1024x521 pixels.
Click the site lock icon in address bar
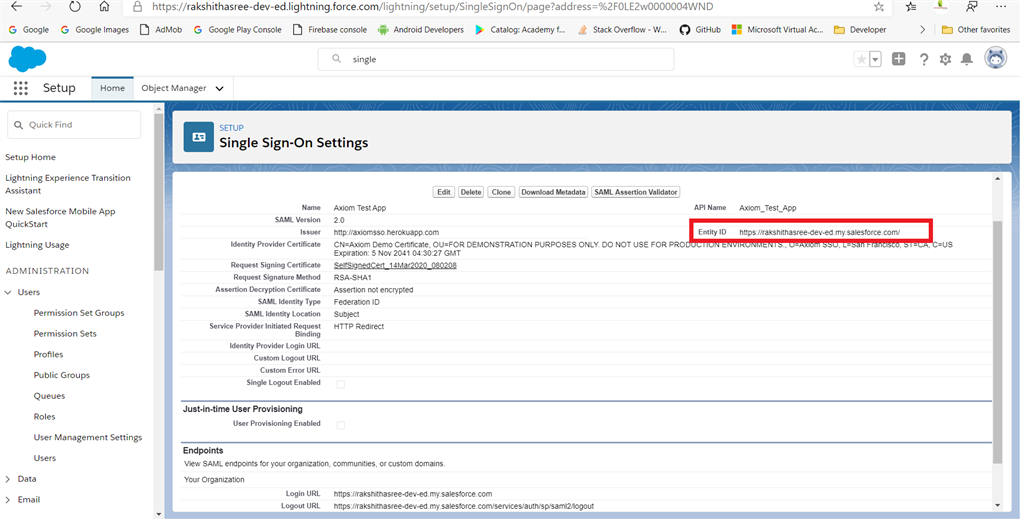[137, 7]
